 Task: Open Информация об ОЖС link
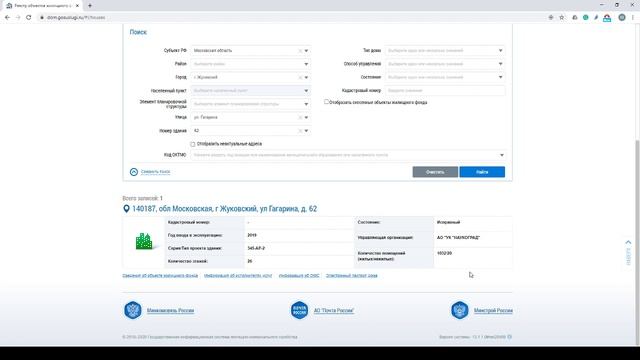pyautogui.click(x=299, y=276)
